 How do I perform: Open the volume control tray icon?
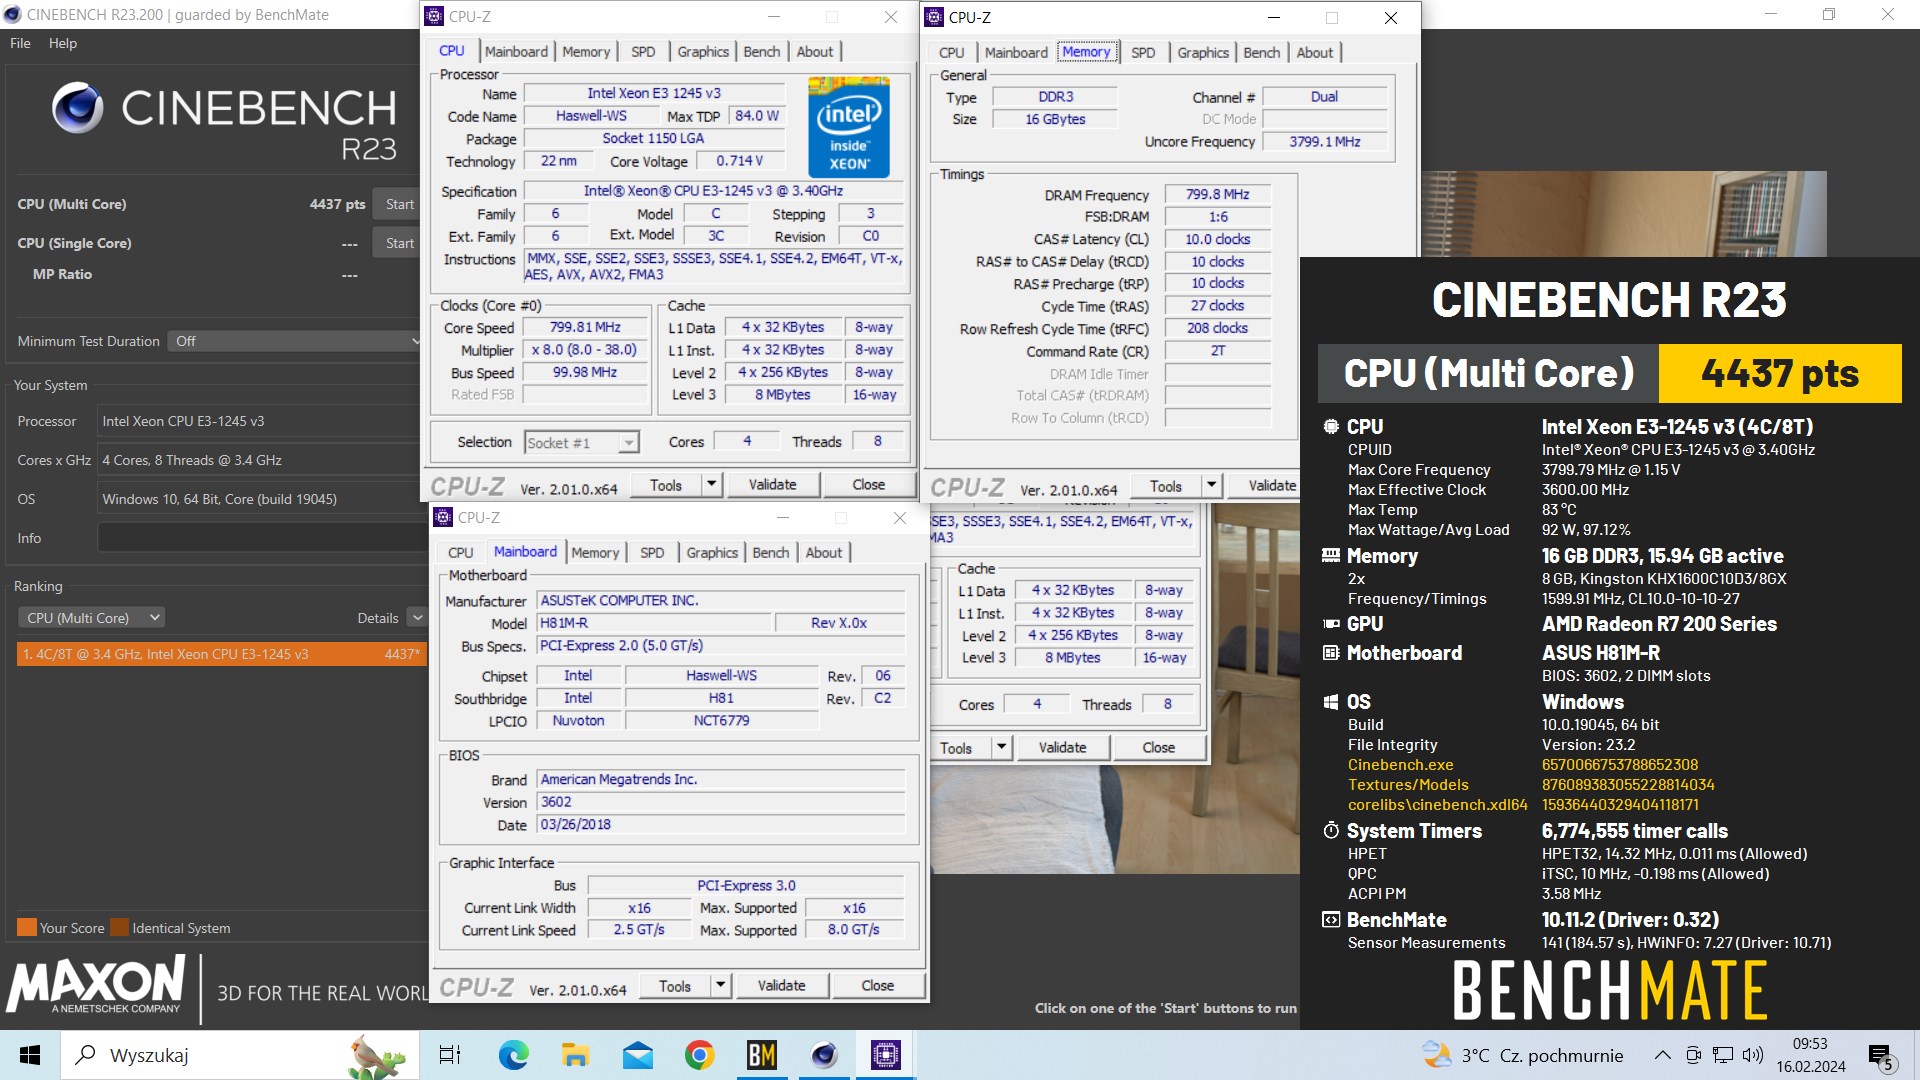(1752, 1055)
